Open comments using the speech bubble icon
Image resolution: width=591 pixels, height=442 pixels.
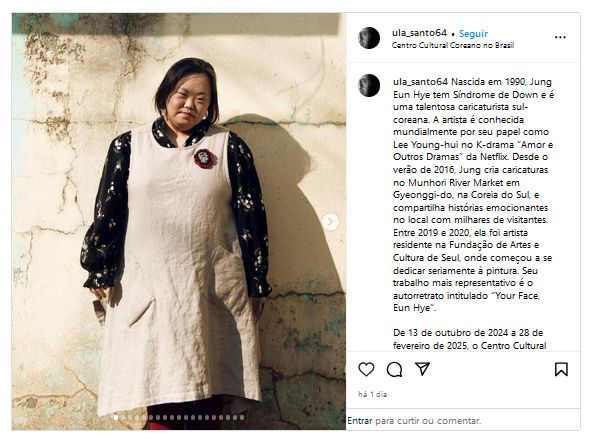(394, 369)
